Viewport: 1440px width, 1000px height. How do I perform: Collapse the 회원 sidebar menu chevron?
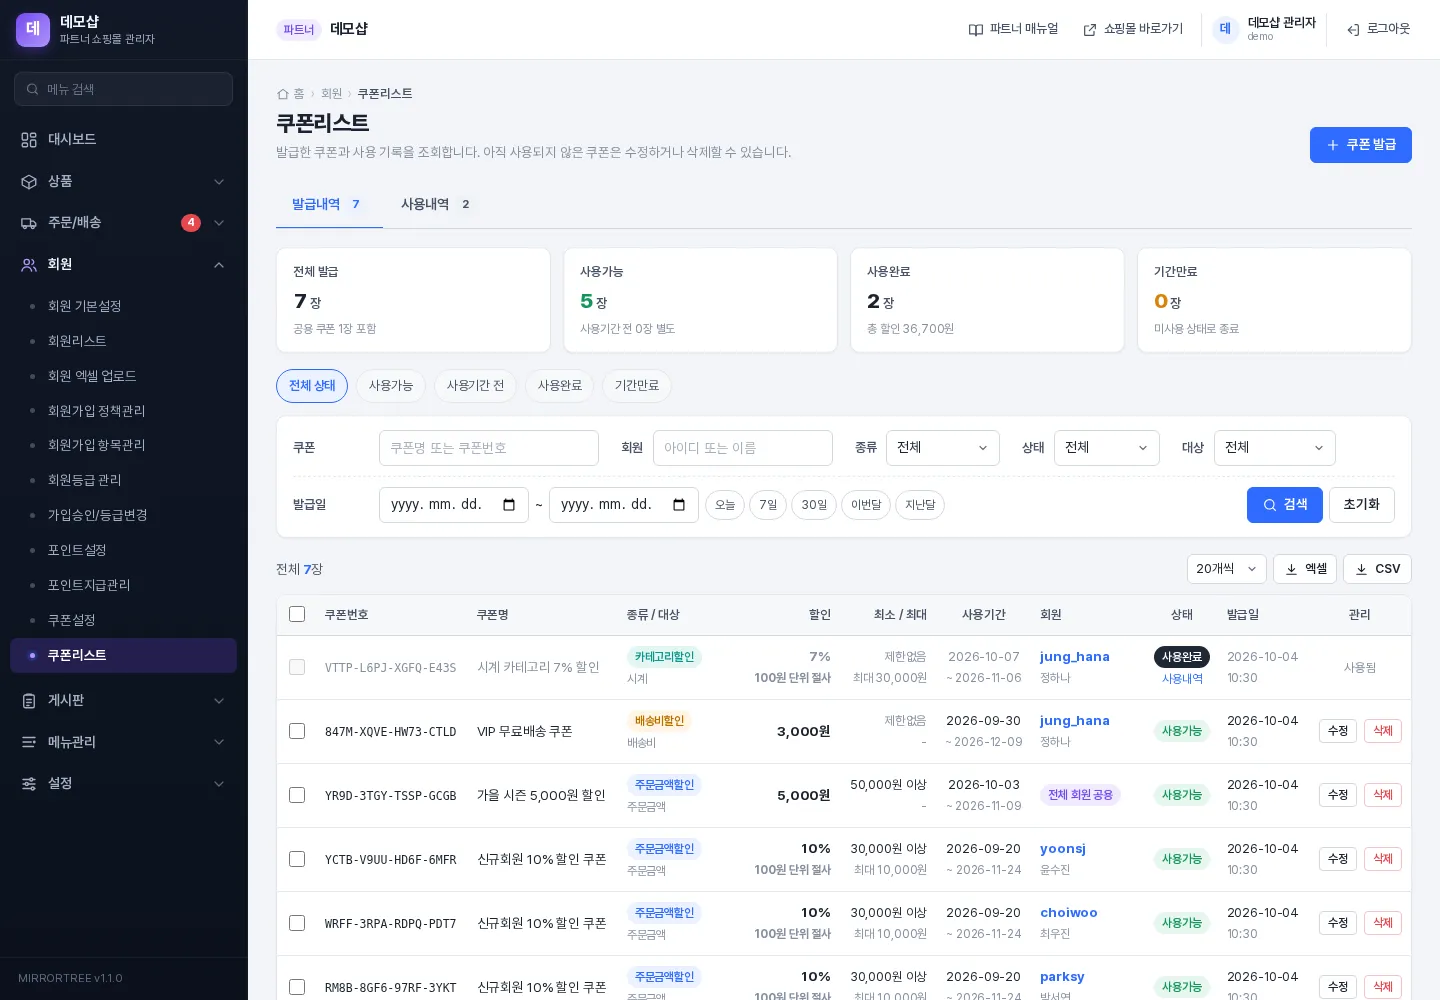(219, 265)
